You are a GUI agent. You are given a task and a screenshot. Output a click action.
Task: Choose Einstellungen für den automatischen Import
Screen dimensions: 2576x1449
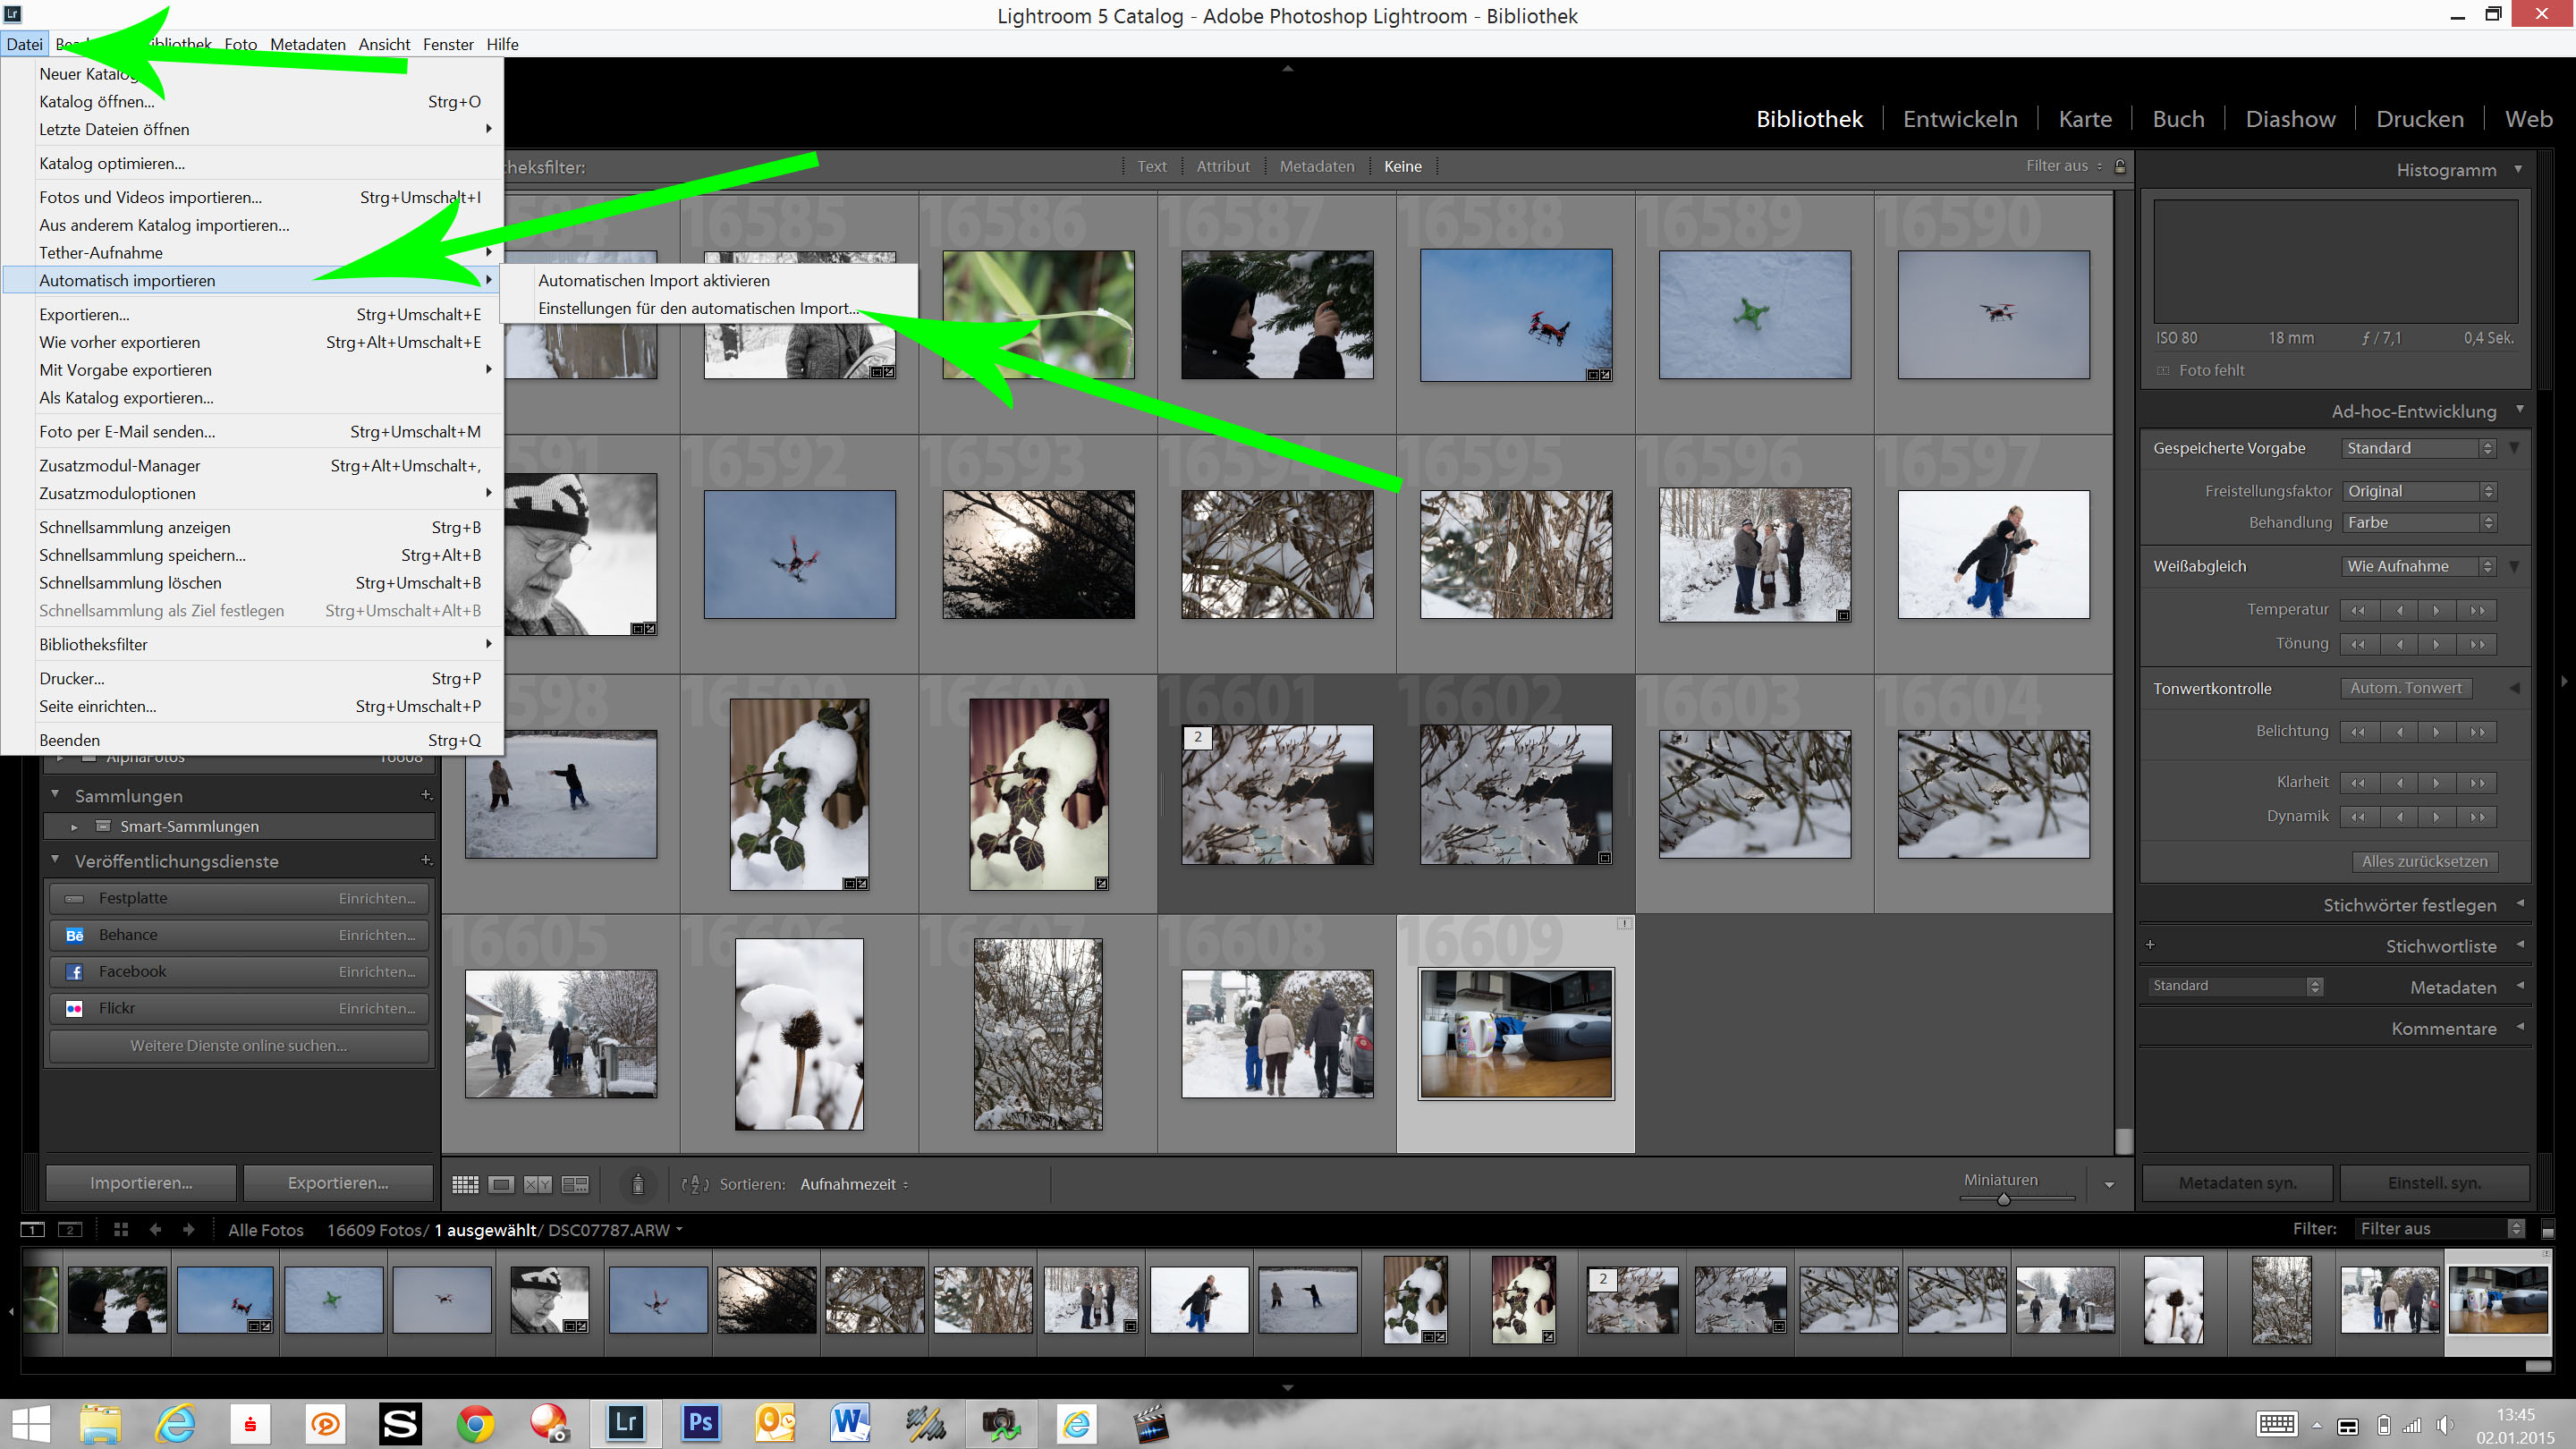(x=698, y=308)
